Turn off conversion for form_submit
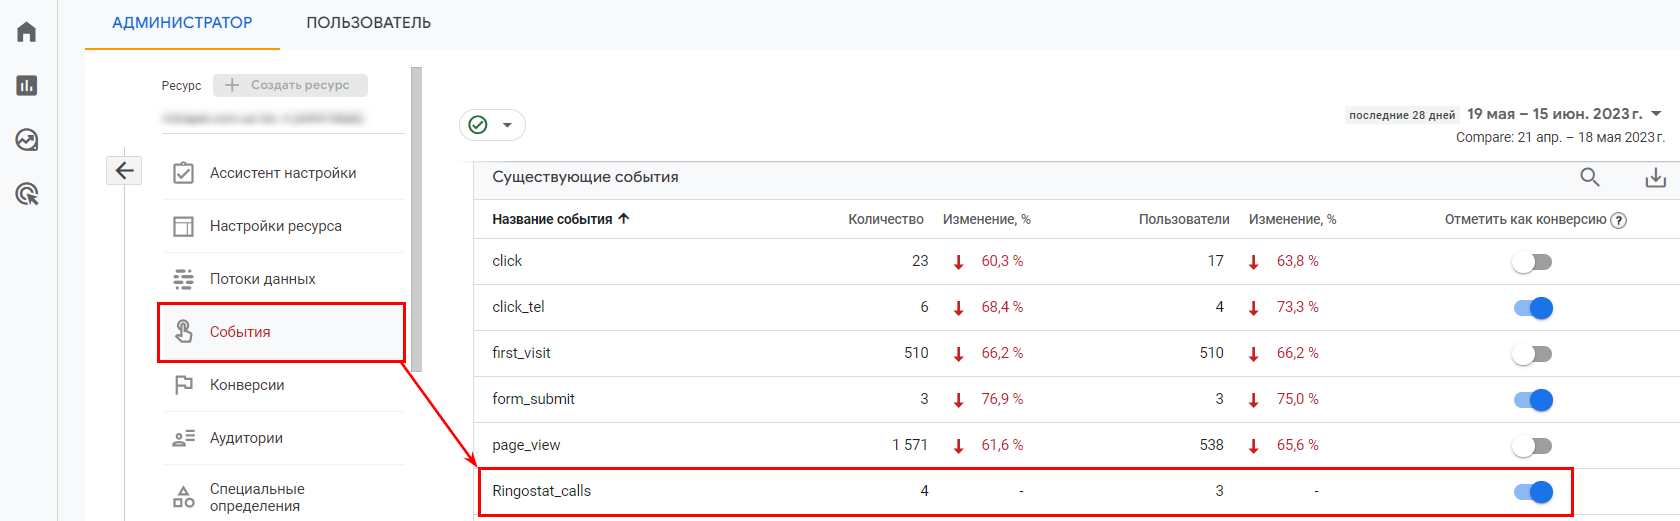Screen dimensions: 1680x521 pyautogui.click(x=1533, y=400)
